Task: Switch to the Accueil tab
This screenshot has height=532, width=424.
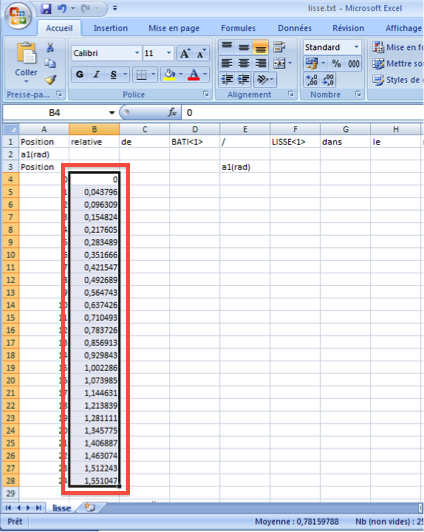Action: click(x=59, y=28)
